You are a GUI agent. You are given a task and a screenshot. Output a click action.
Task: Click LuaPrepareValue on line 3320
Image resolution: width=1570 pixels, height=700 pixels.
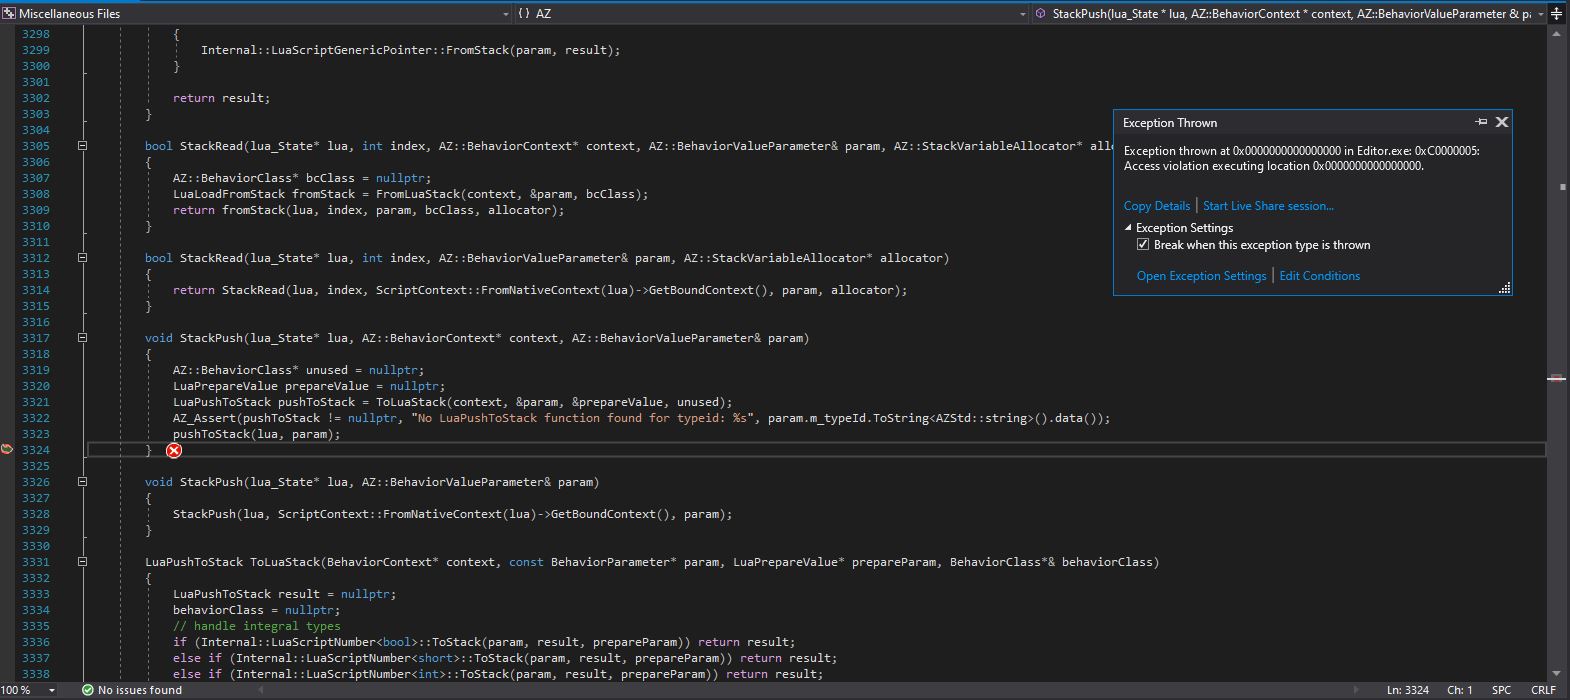click(x=225, y=386)
